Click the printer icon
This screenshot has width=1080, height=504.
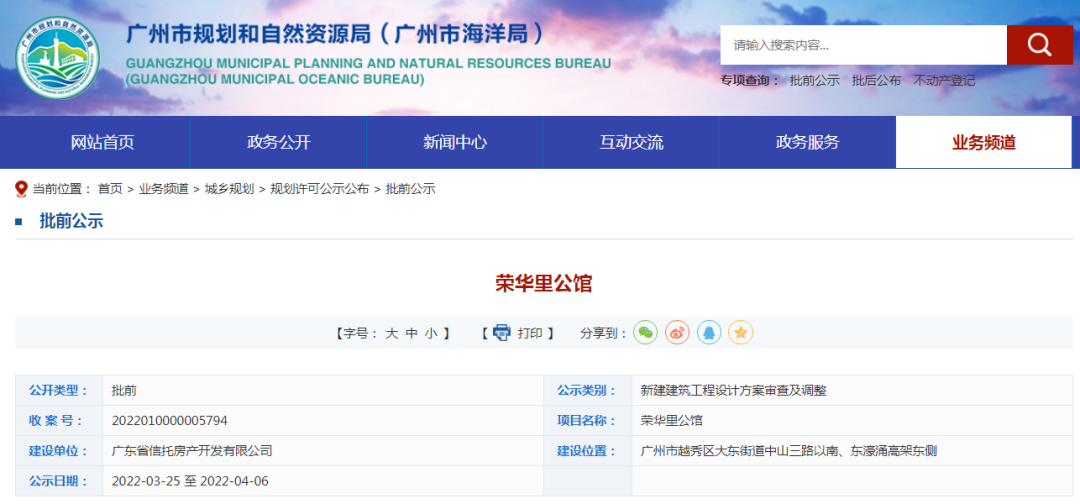(x=501, y=333)
